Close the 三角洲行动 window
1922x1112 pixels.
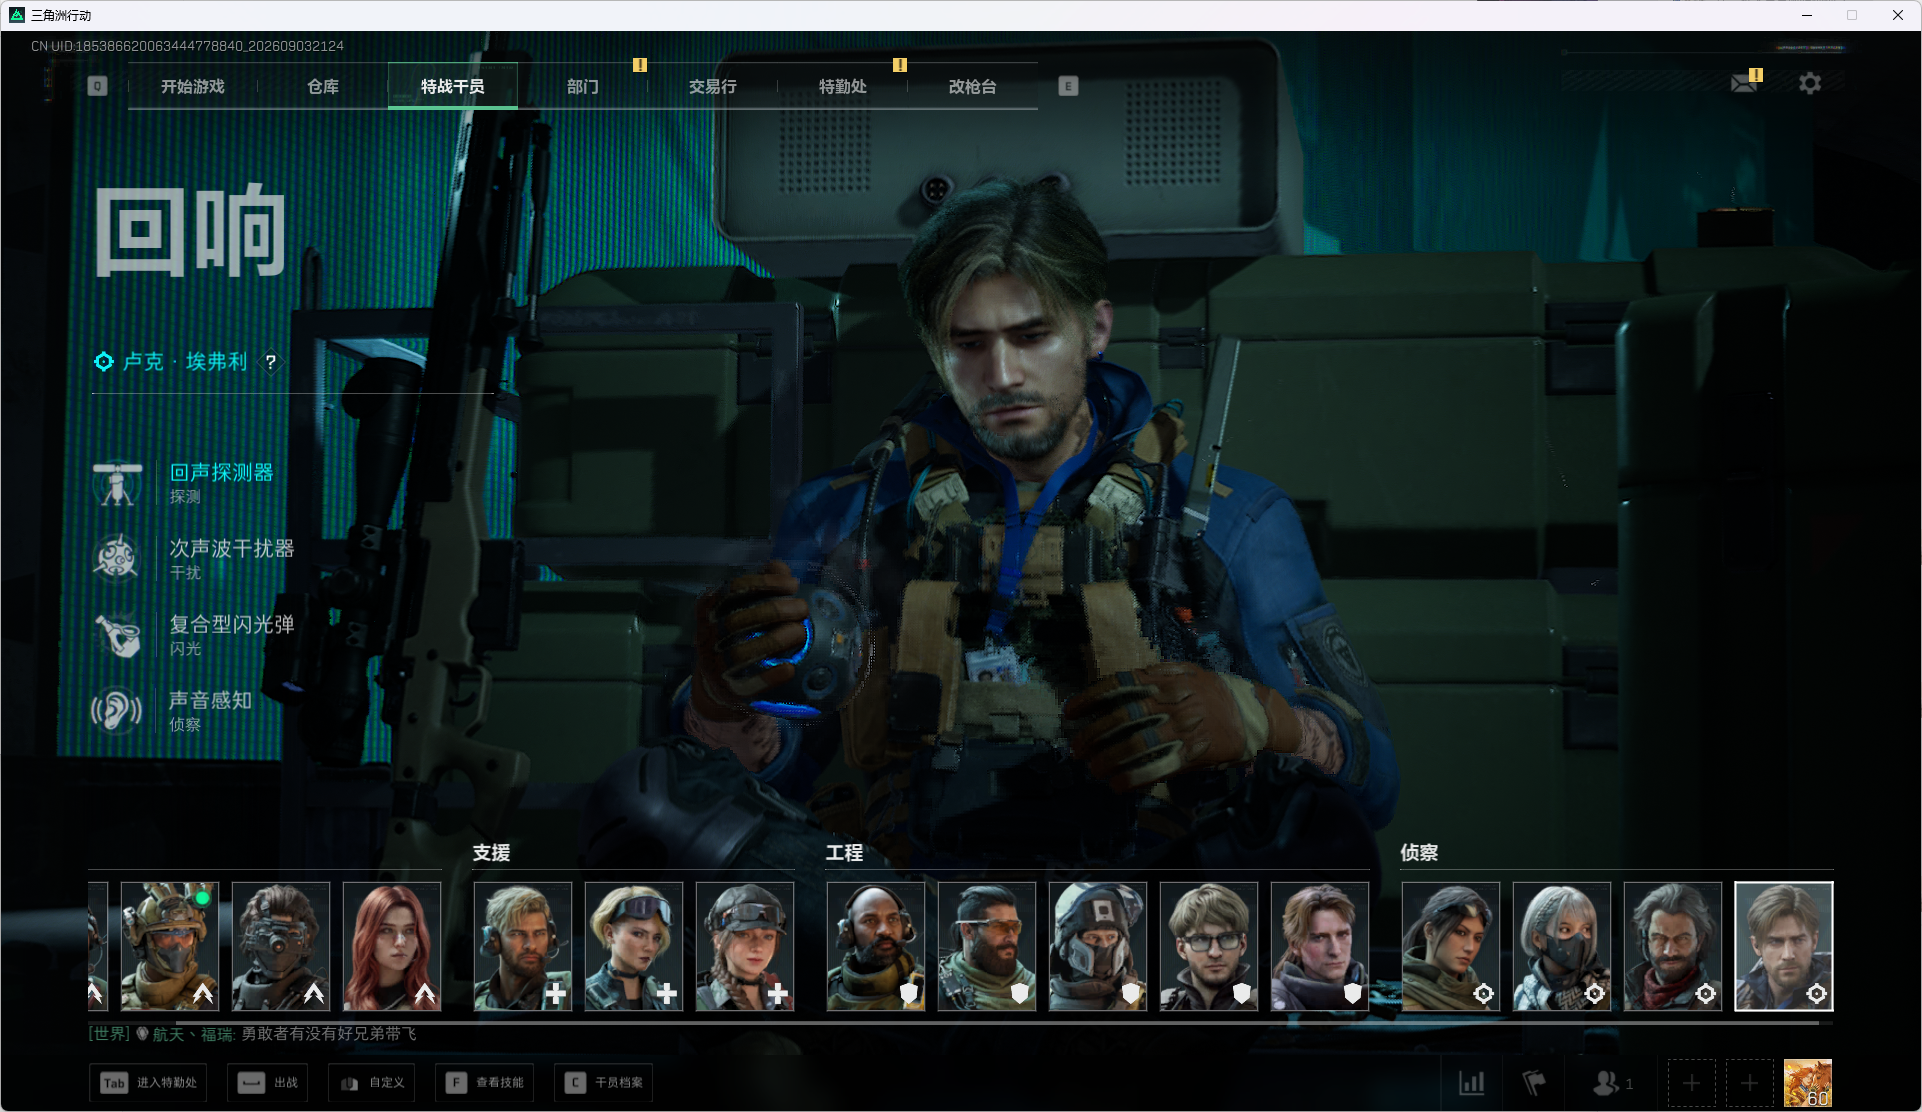[1898, 15]
